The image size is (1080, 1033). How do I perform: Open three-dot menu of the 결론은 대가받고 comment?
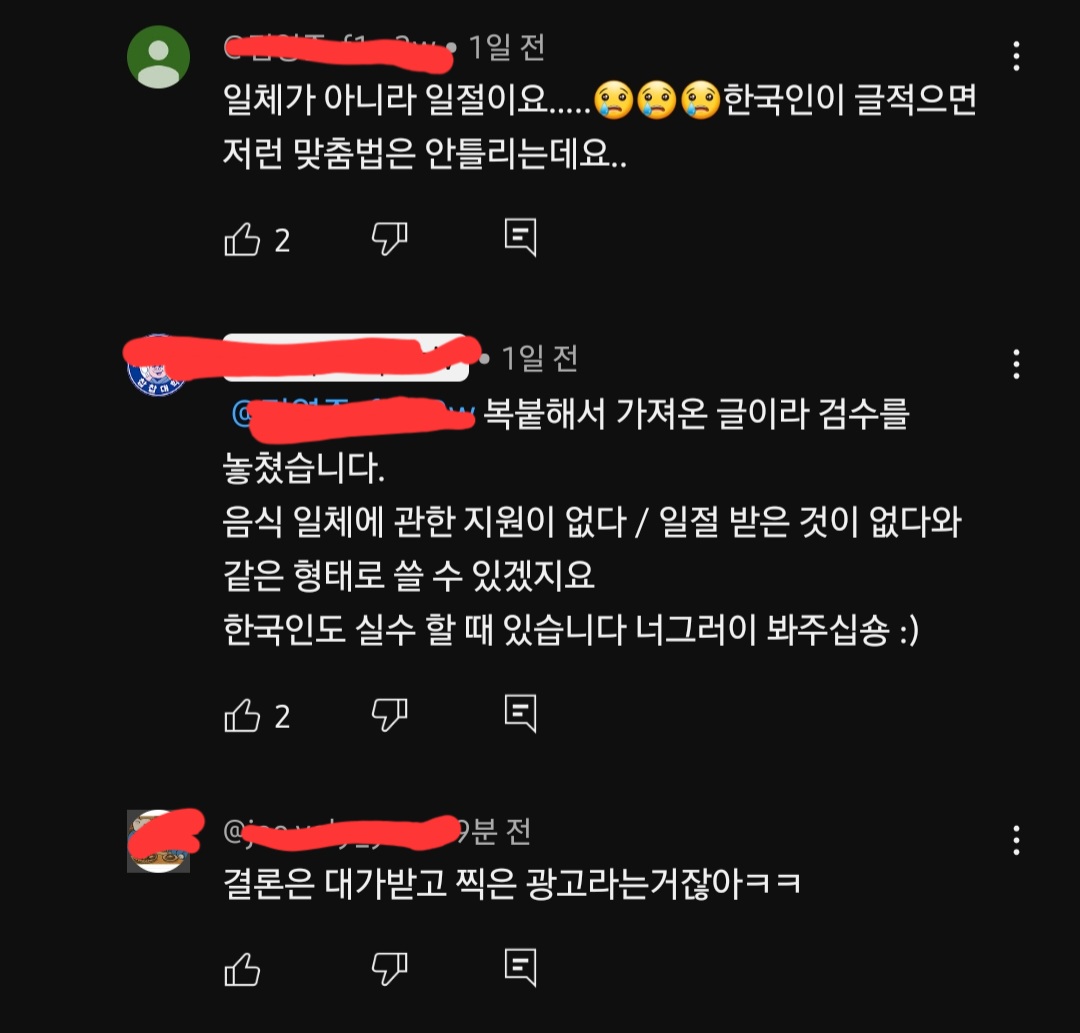coord(1017,840)
